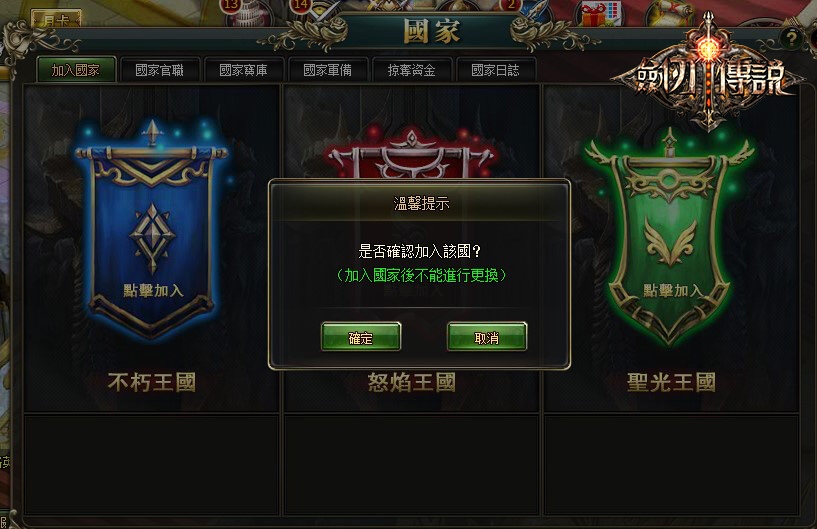Switch to the 國家寶庫 tab

tap(243, 70)
